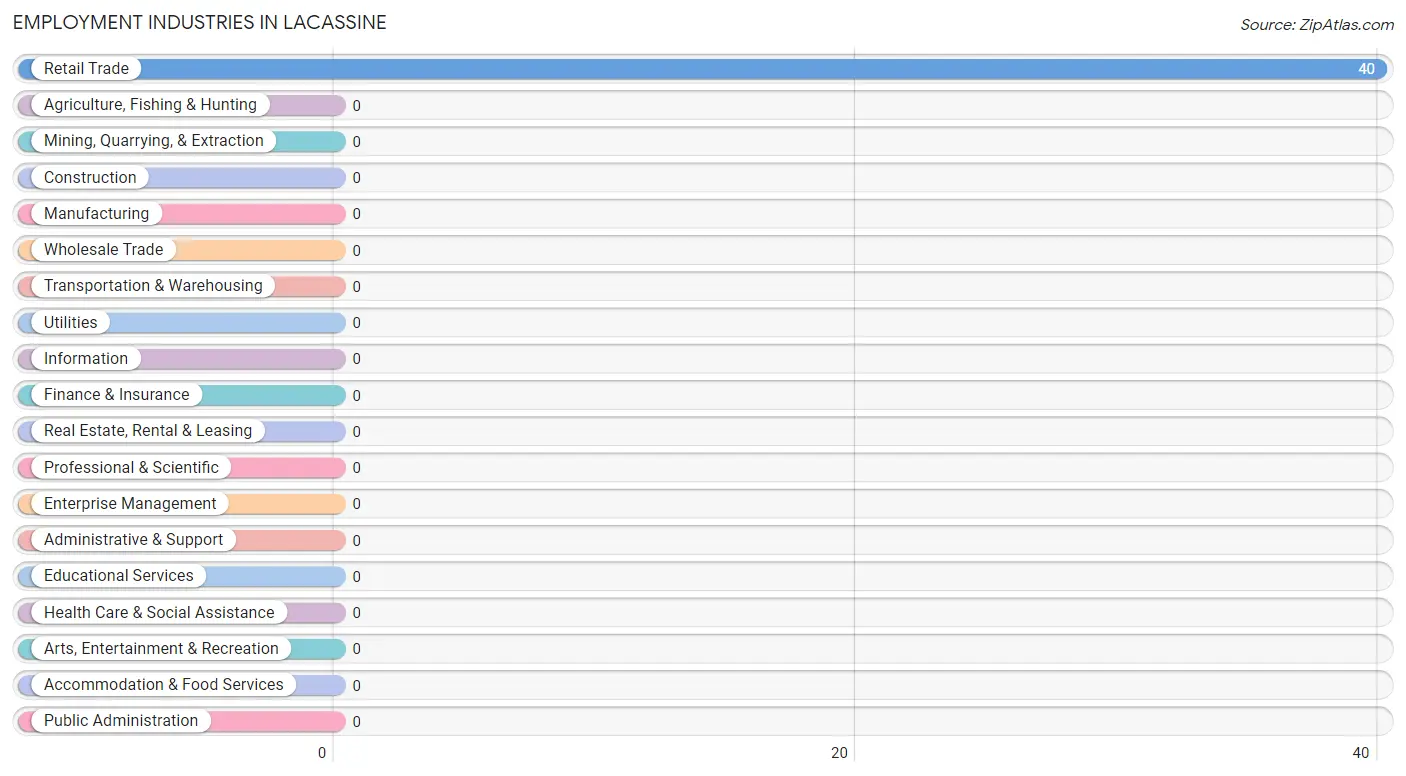Select the Administrative & Support label
The image size is (1406, 776).
(x=133, y=540)
